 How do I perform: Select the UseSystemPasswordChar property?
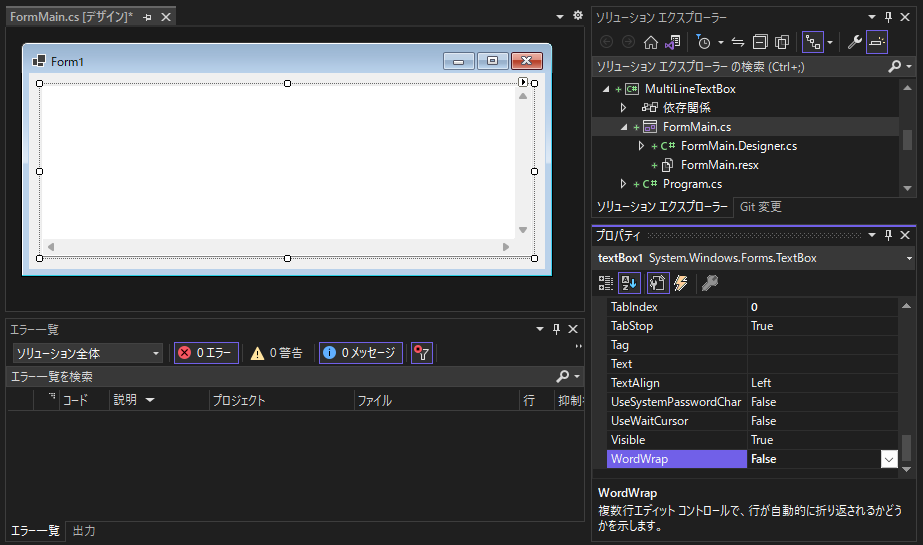(676, 402)
